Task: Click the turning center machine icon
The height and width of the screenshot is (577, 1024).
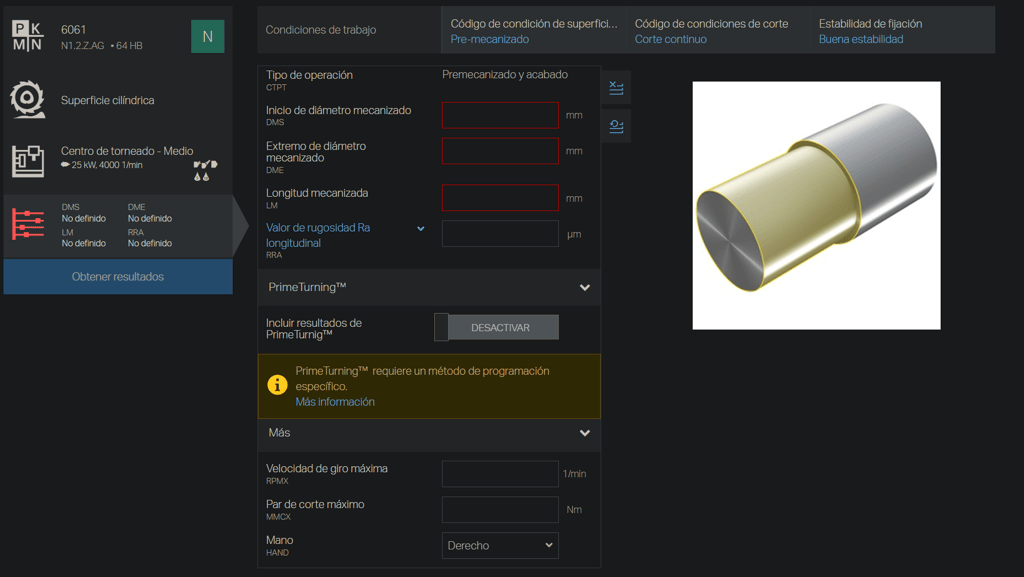Action: (x=28, y=161)
